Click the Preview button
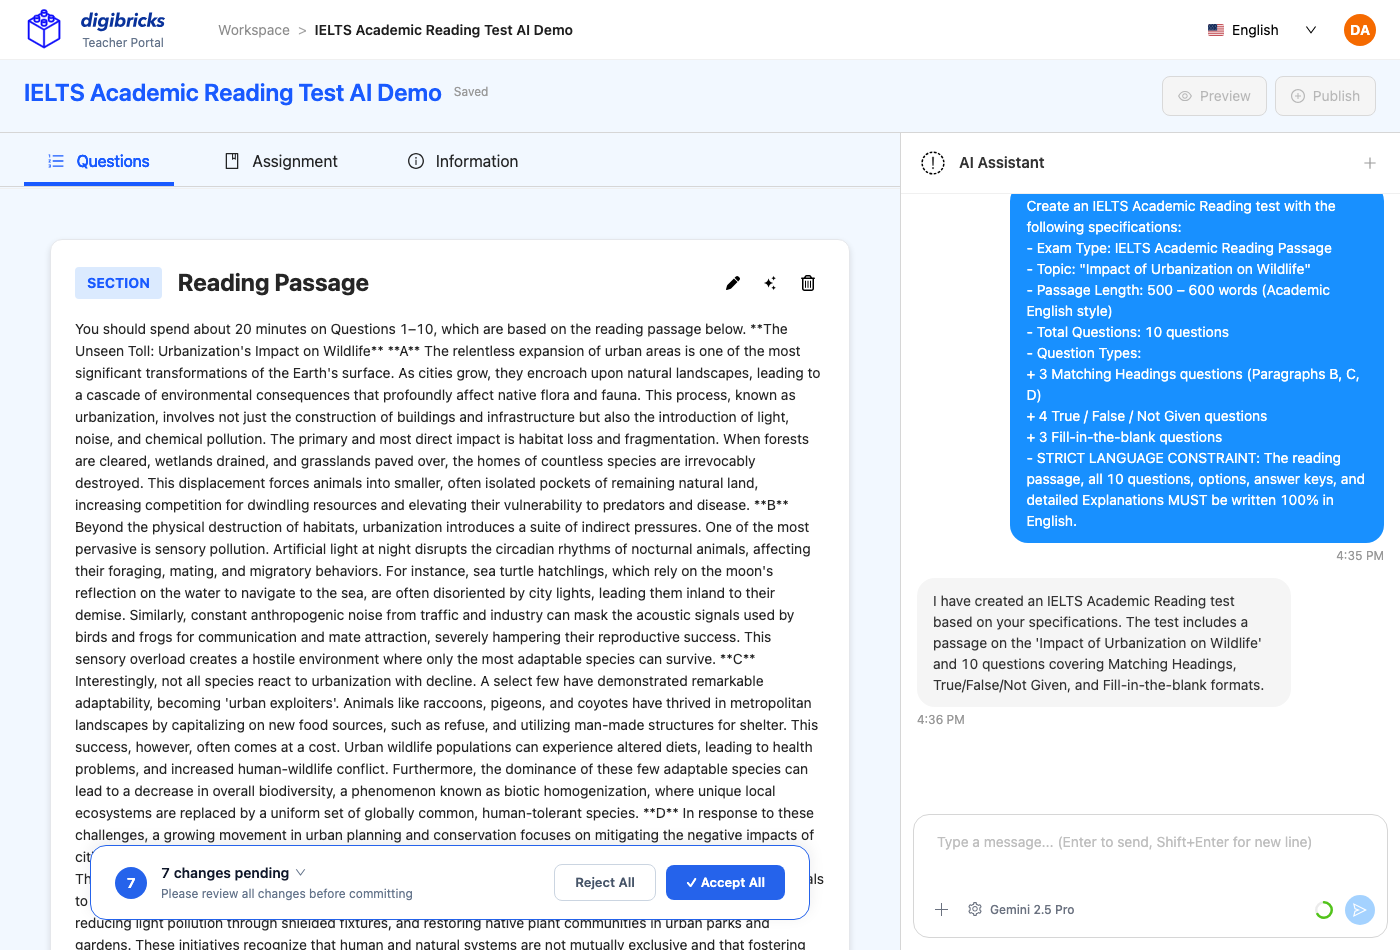Viewport: 1400px width, 950px height. coord(1214,96)
